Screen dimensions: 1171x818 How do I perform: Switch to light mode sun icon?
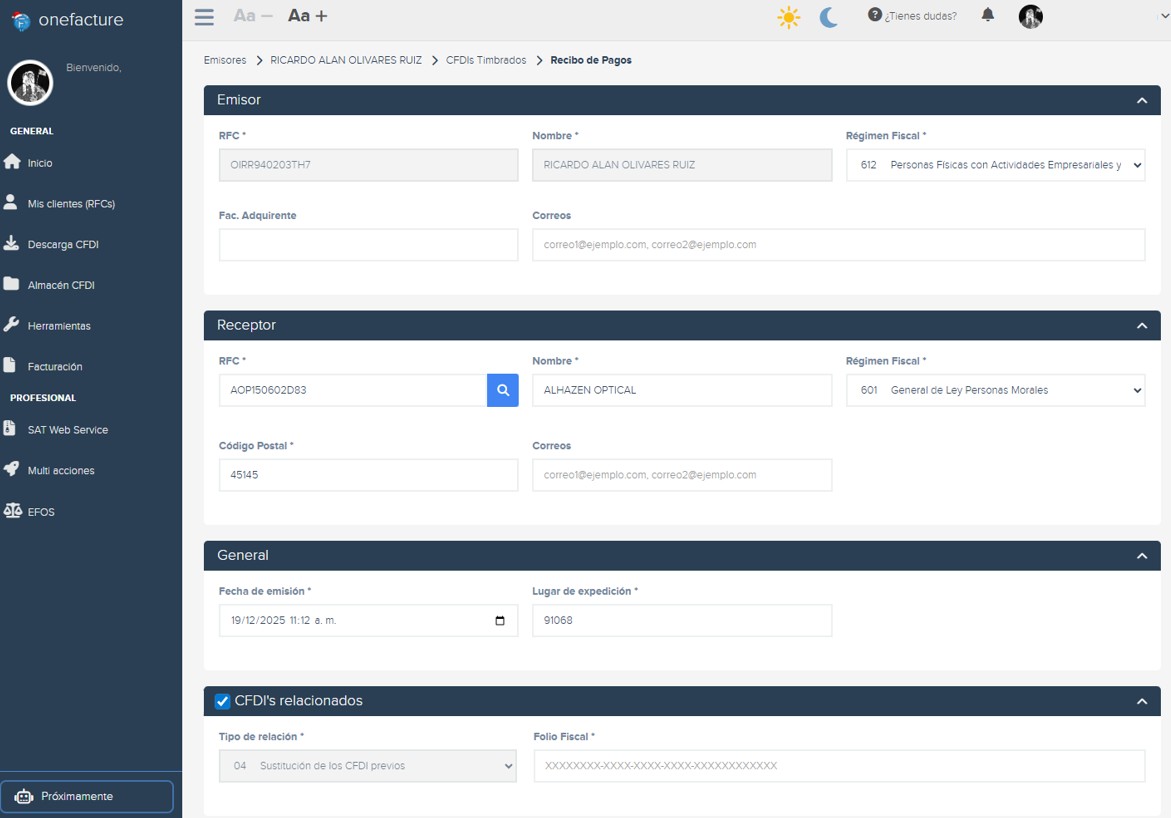[789, 17]
